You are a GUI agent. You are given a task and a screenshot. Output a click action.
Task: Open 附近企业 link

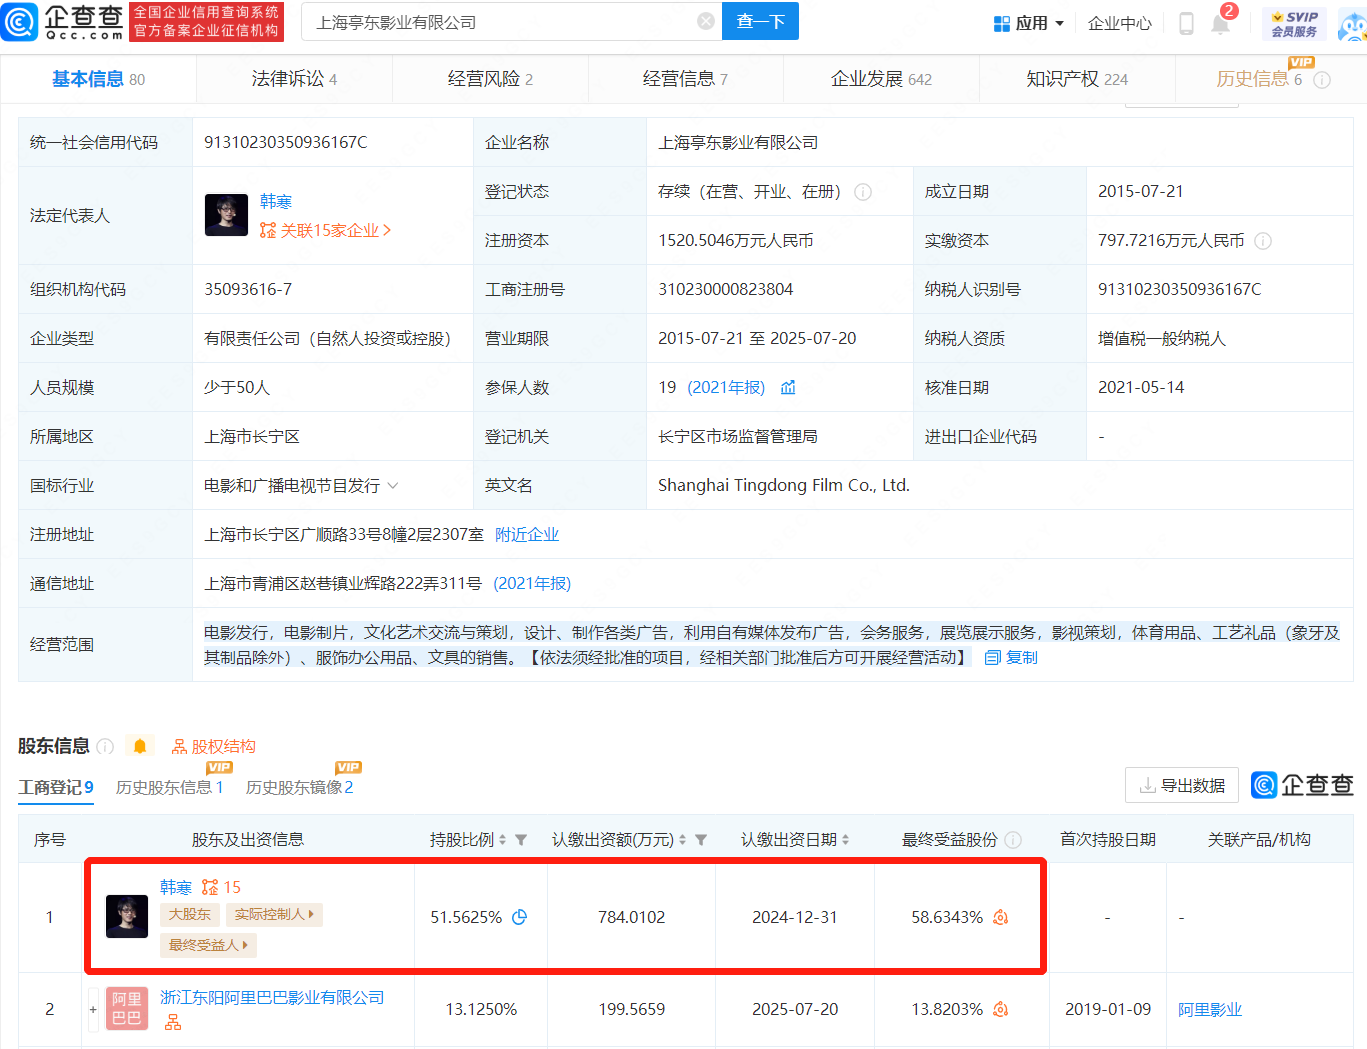click(527, 535)
